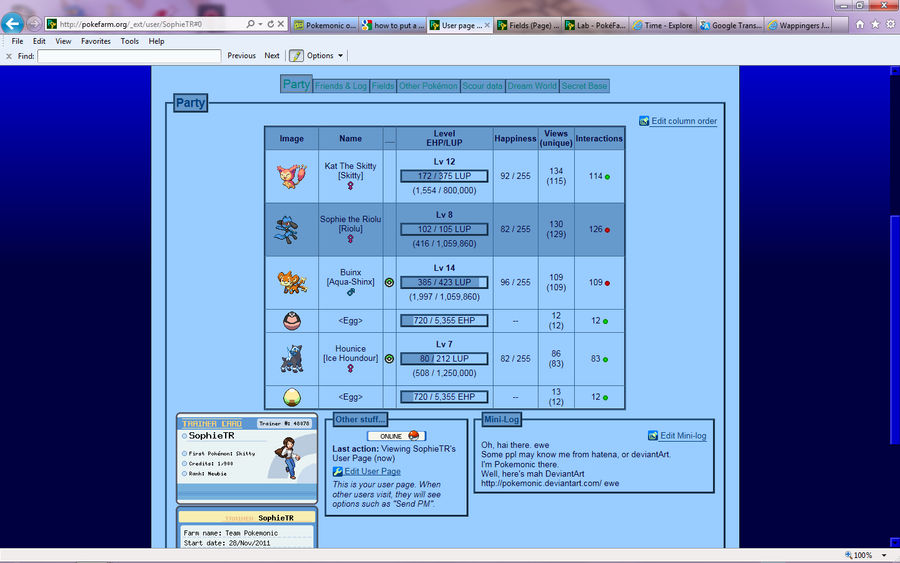This screenshot has width=900, height=563.
Task: Click Edit Mini-log link
Action: 683,436
